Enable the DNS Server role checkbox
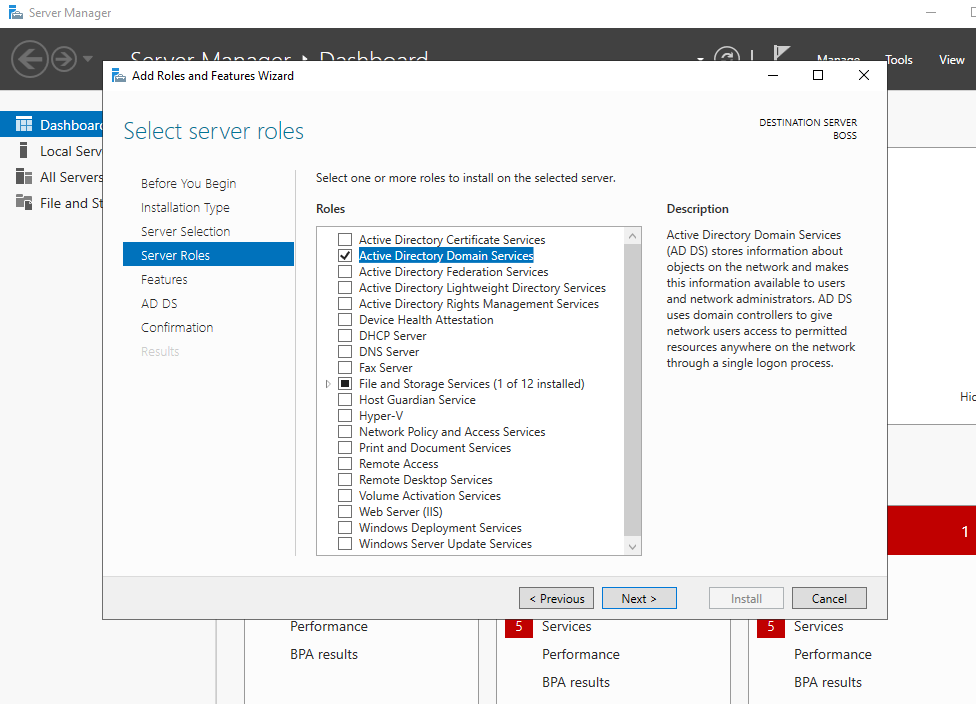Image resolution: width=976 pixels, height=704 pixels. coord(345,352)
